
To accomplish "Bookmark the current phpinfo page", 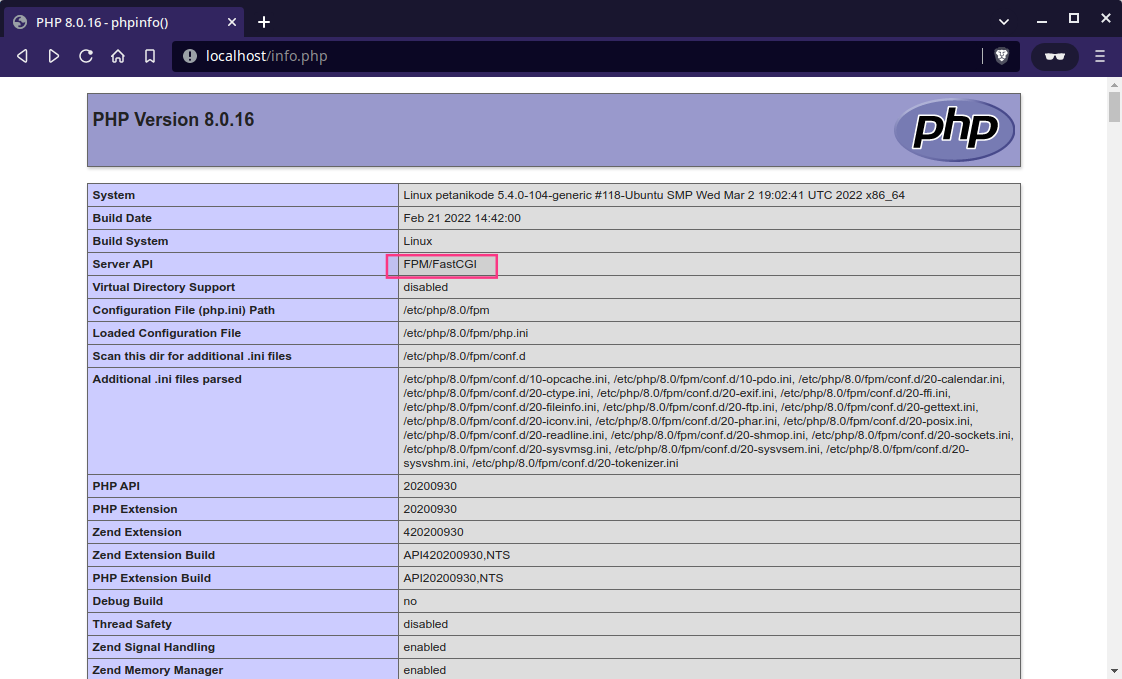I will tap(148, 56).
